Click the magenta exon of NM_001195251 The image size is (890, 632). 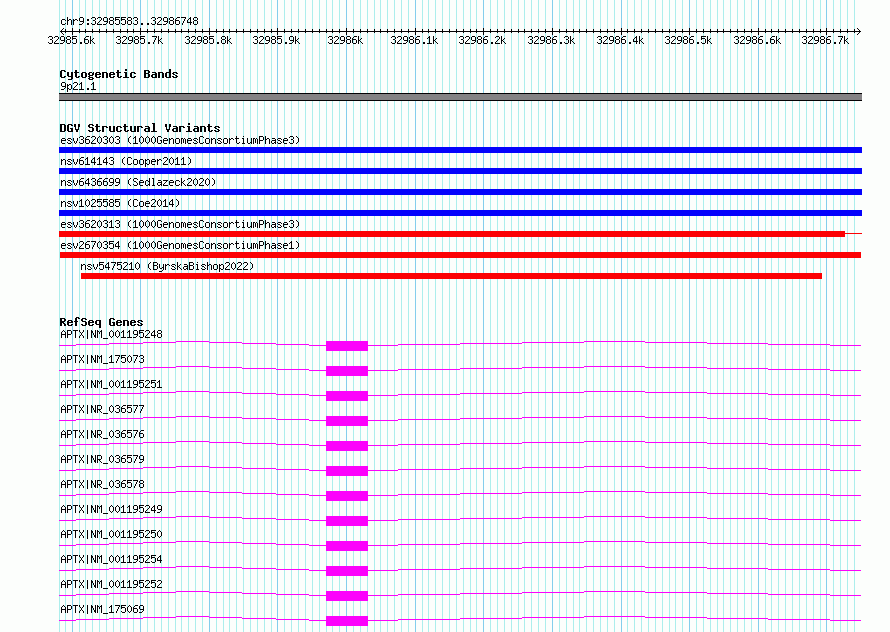coord(347,396)
